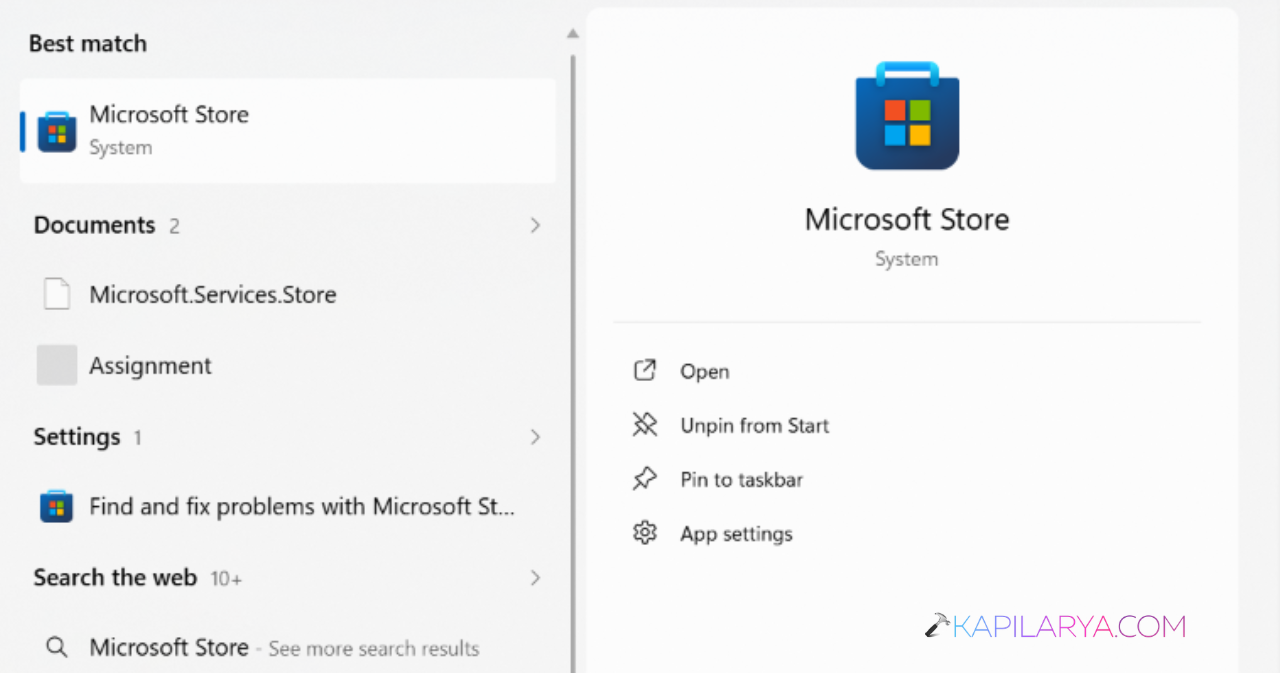Click the Microsoft Store title in preview pane
Image resolution: width=1280 pixels, height=673 pixels.
coord(907,220)
